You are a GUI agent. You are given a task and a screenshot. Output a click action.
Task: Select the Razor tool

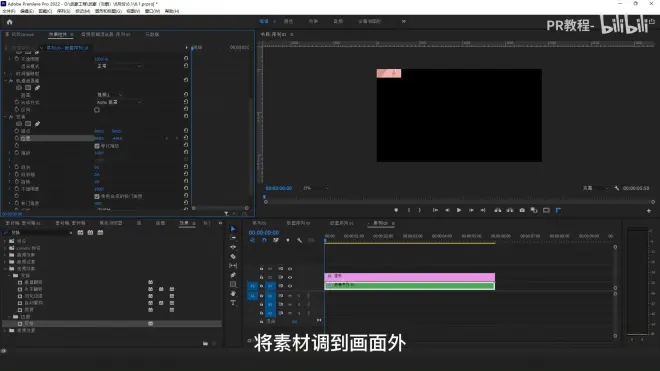click(233, 256)
